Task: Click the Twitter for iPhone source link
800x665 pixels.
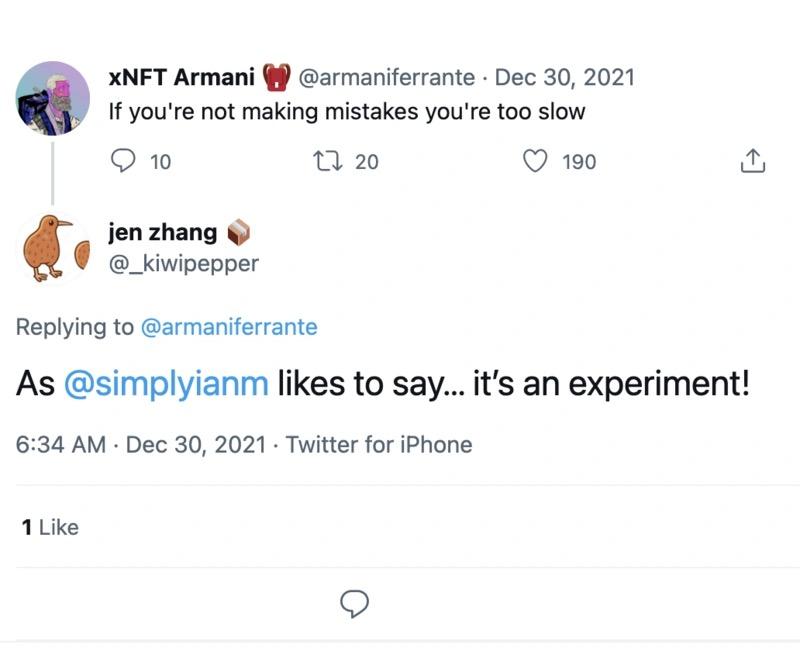Action: 379,444
